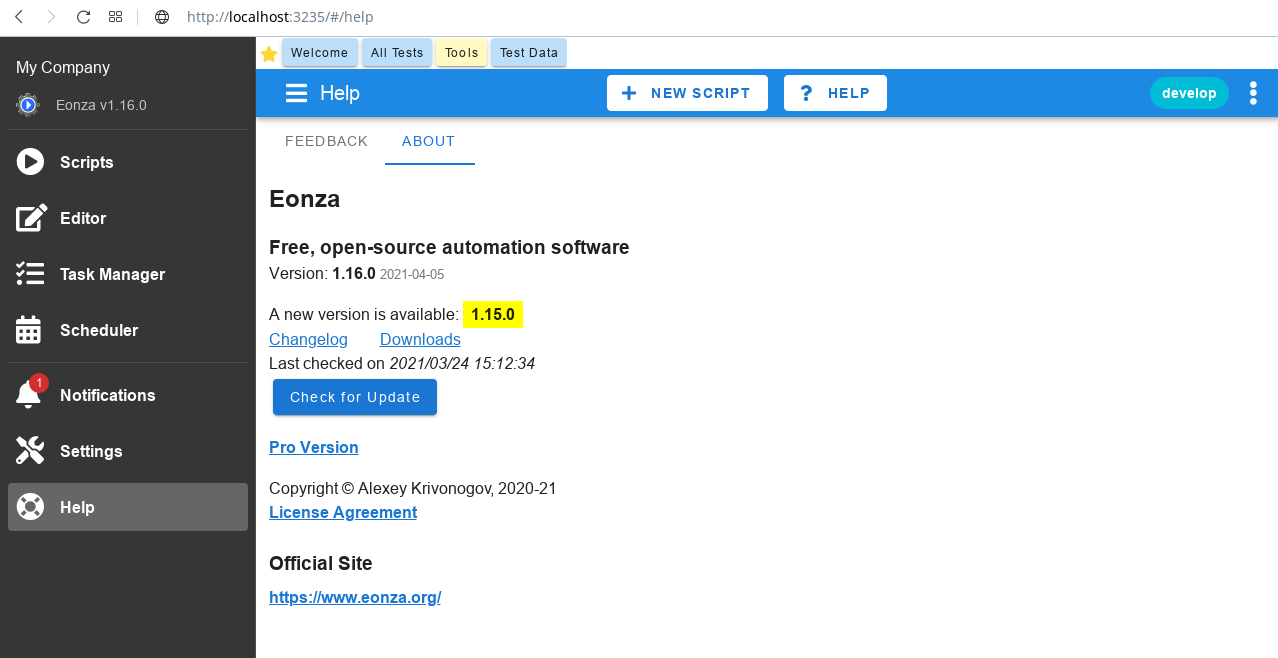Viewport: 1278px width, 658px height.
Task: Open Scripts from the play icon
Action: (30, 162)
